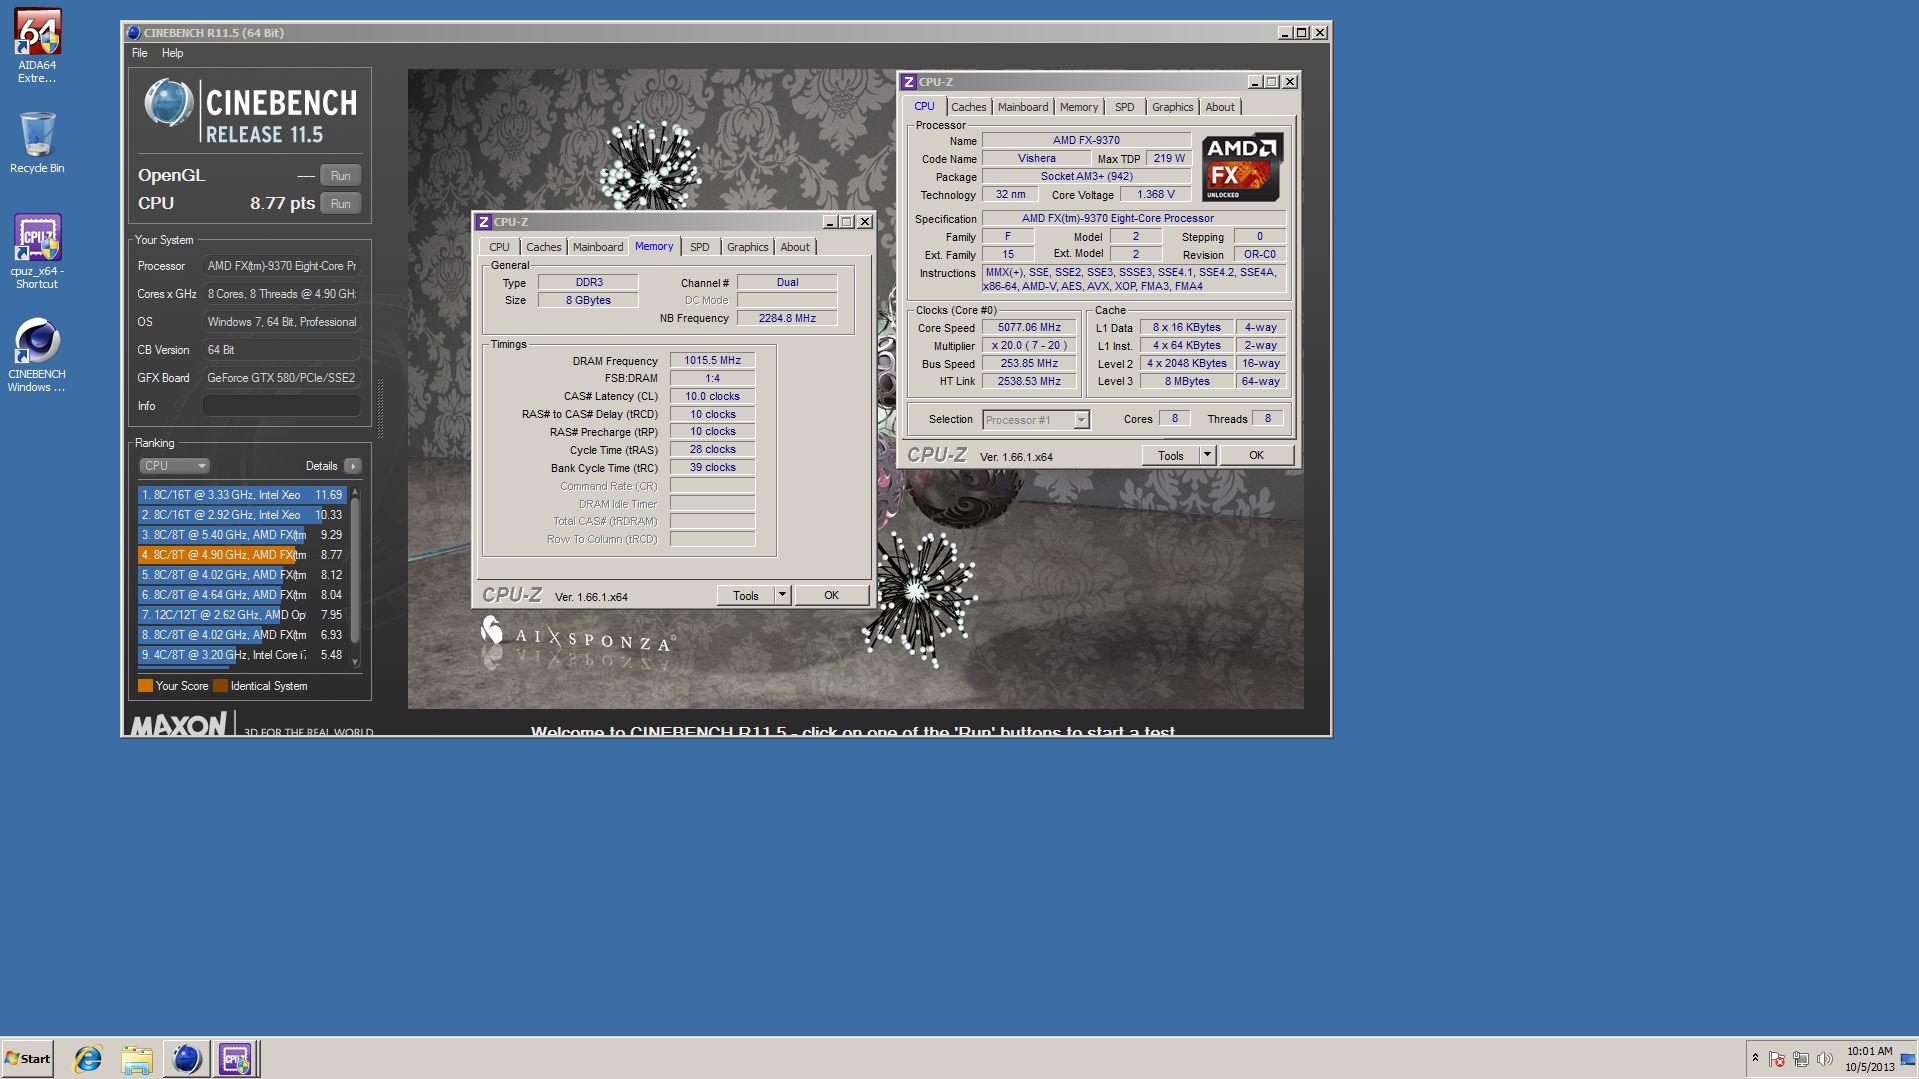Open the clock showing 10:01 AM
Screen dimensions: 1919x1079
(1869, 1059)
